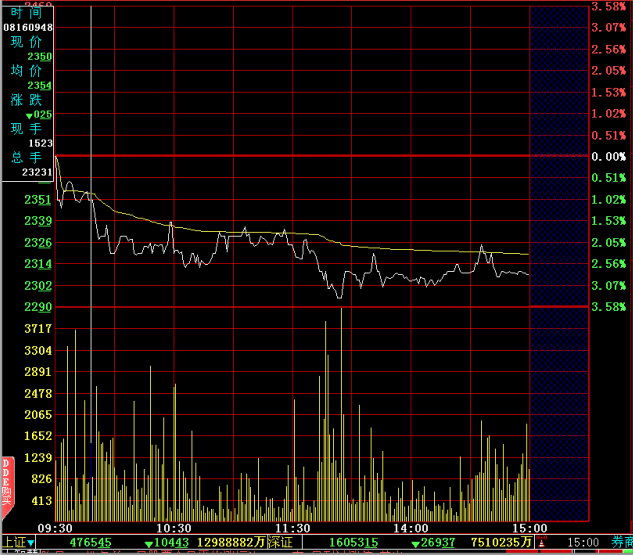Click the 现价 label in info panel
The width and height of the screenshot is (633, 555).
tap(27, 42)
